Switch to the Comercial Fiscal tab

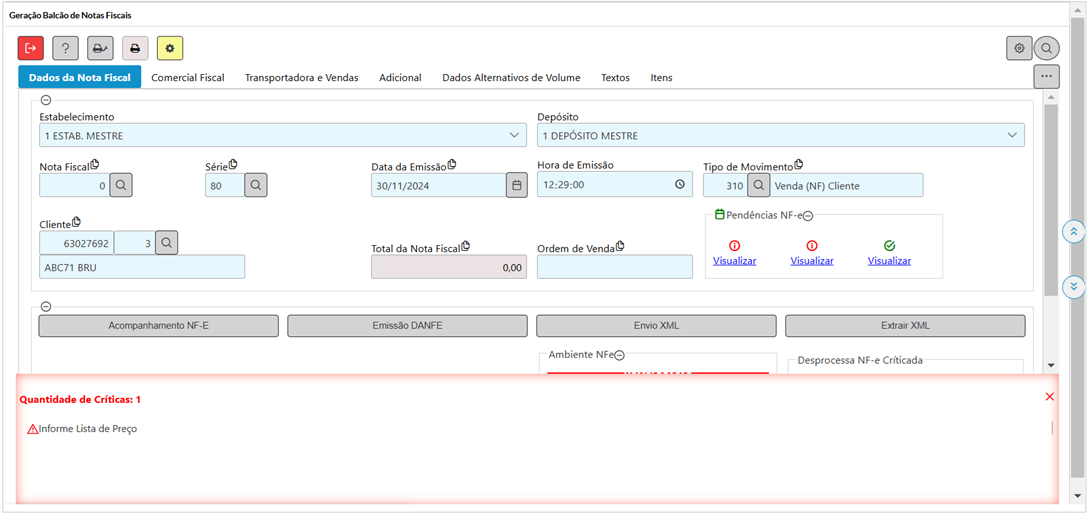click(187, 77)
